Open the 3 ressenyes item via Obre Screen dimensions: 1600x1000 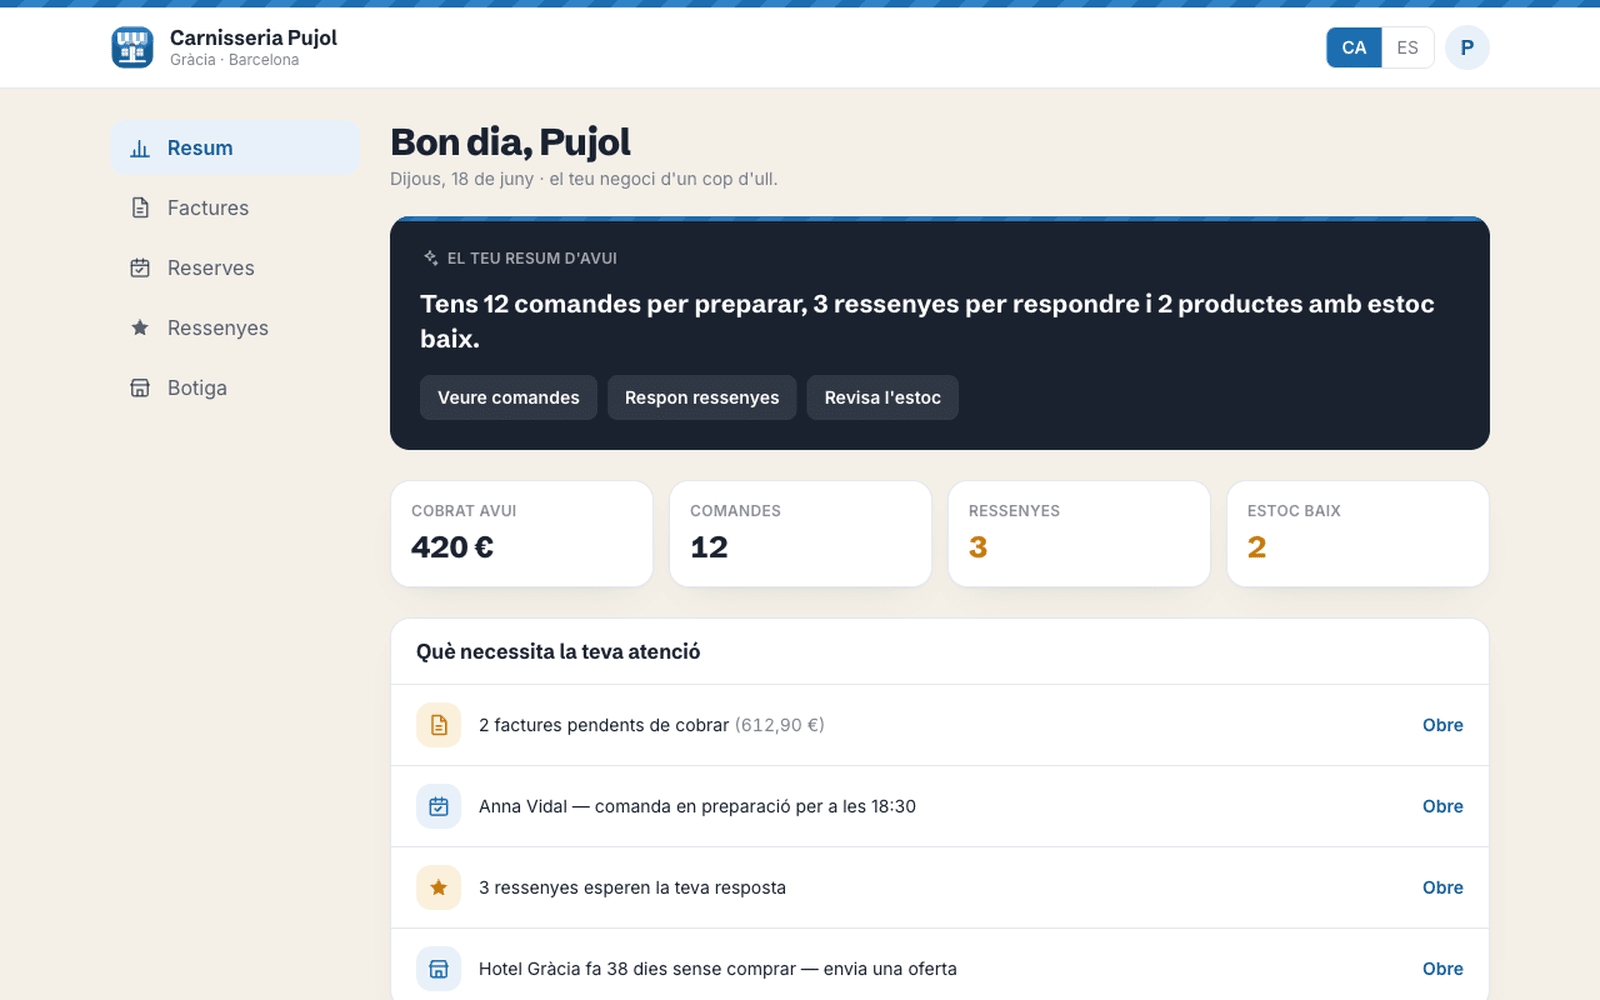pyautogui.click(x=1442, y=887)
